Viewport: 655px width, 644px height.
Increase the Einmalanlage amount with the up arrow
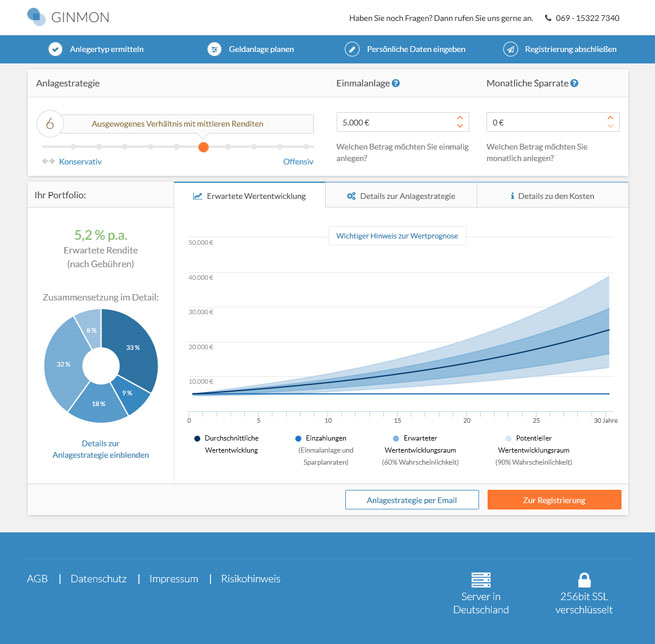pyautogui.click(x=460, y=118)
